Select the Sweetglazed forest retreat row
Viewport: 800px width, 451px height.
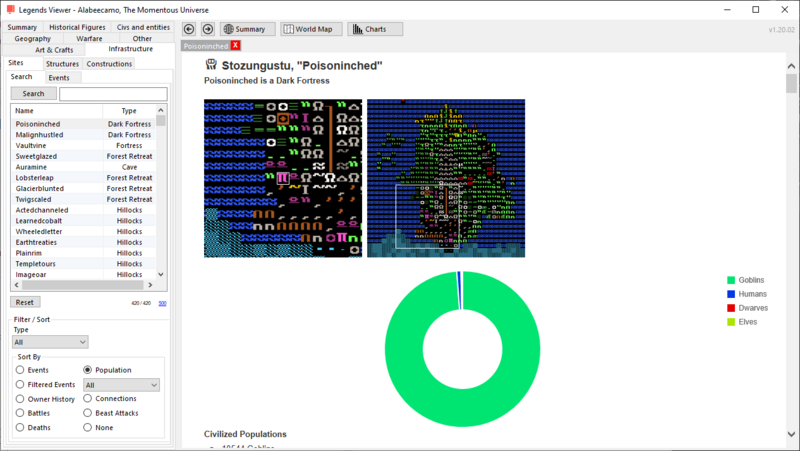click(x=83, y=156)
